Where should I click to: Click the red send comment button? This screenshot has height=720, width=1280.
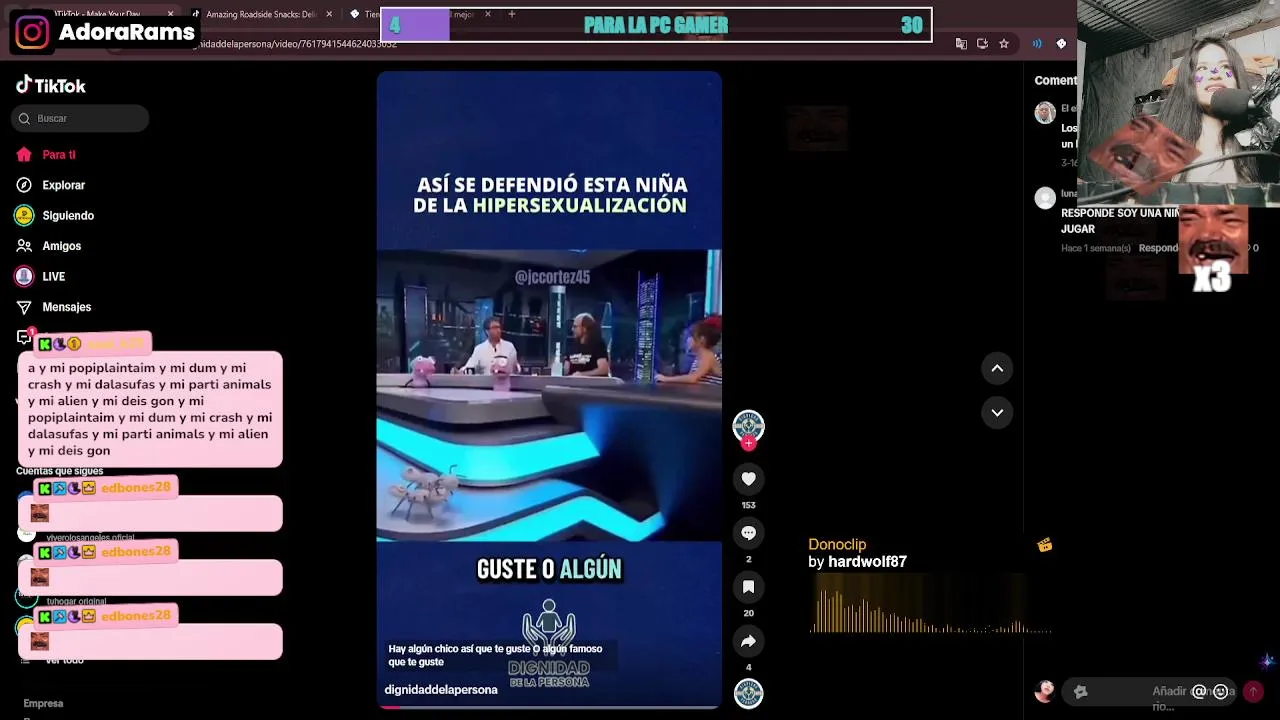pos(1253,691)
